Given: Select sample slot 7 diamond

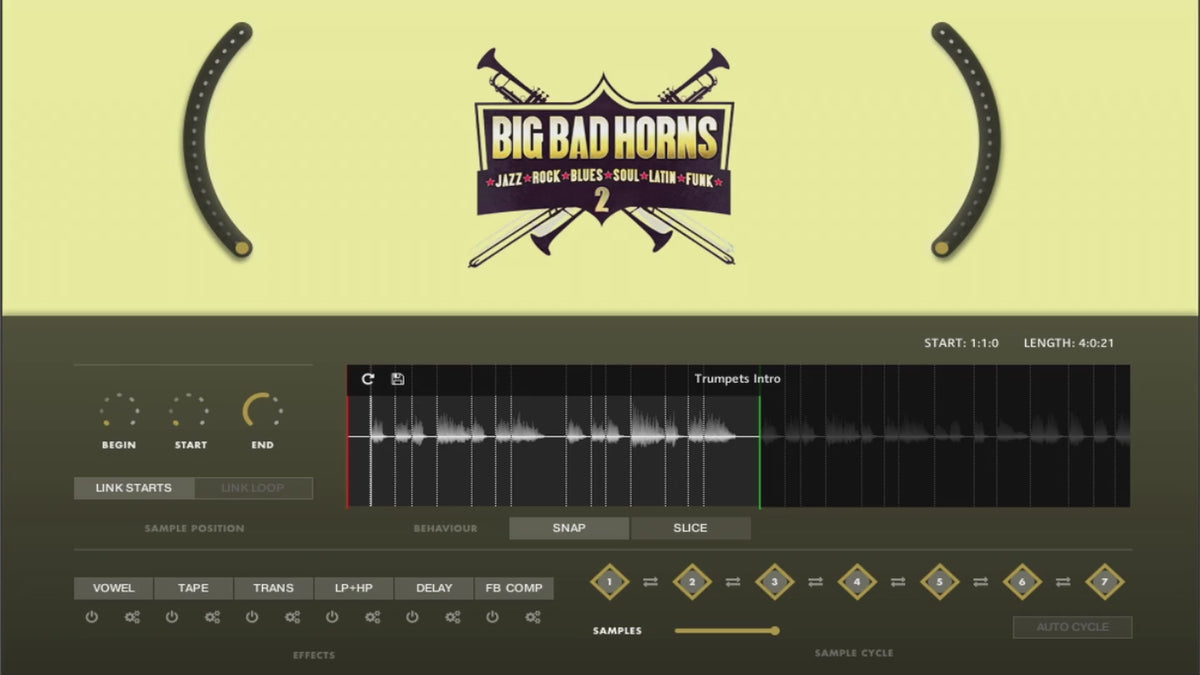Looking at the screenshot, I should click(x=1104, y=581).
